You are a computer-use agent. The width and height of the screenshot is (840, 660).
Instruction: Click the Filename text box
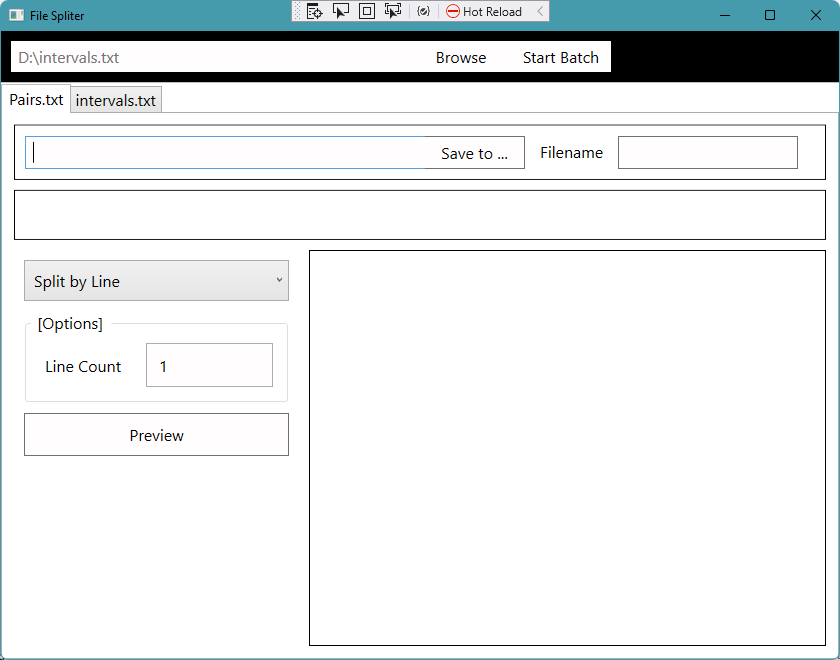coord(707,153)
